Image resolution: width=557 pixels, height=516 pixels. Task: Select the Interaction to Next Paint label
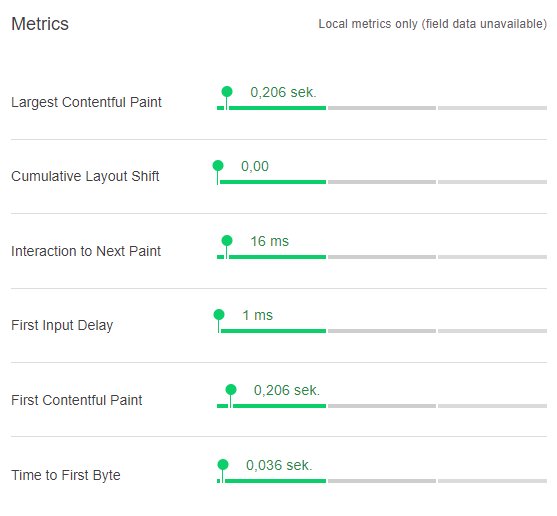point(86,251)
